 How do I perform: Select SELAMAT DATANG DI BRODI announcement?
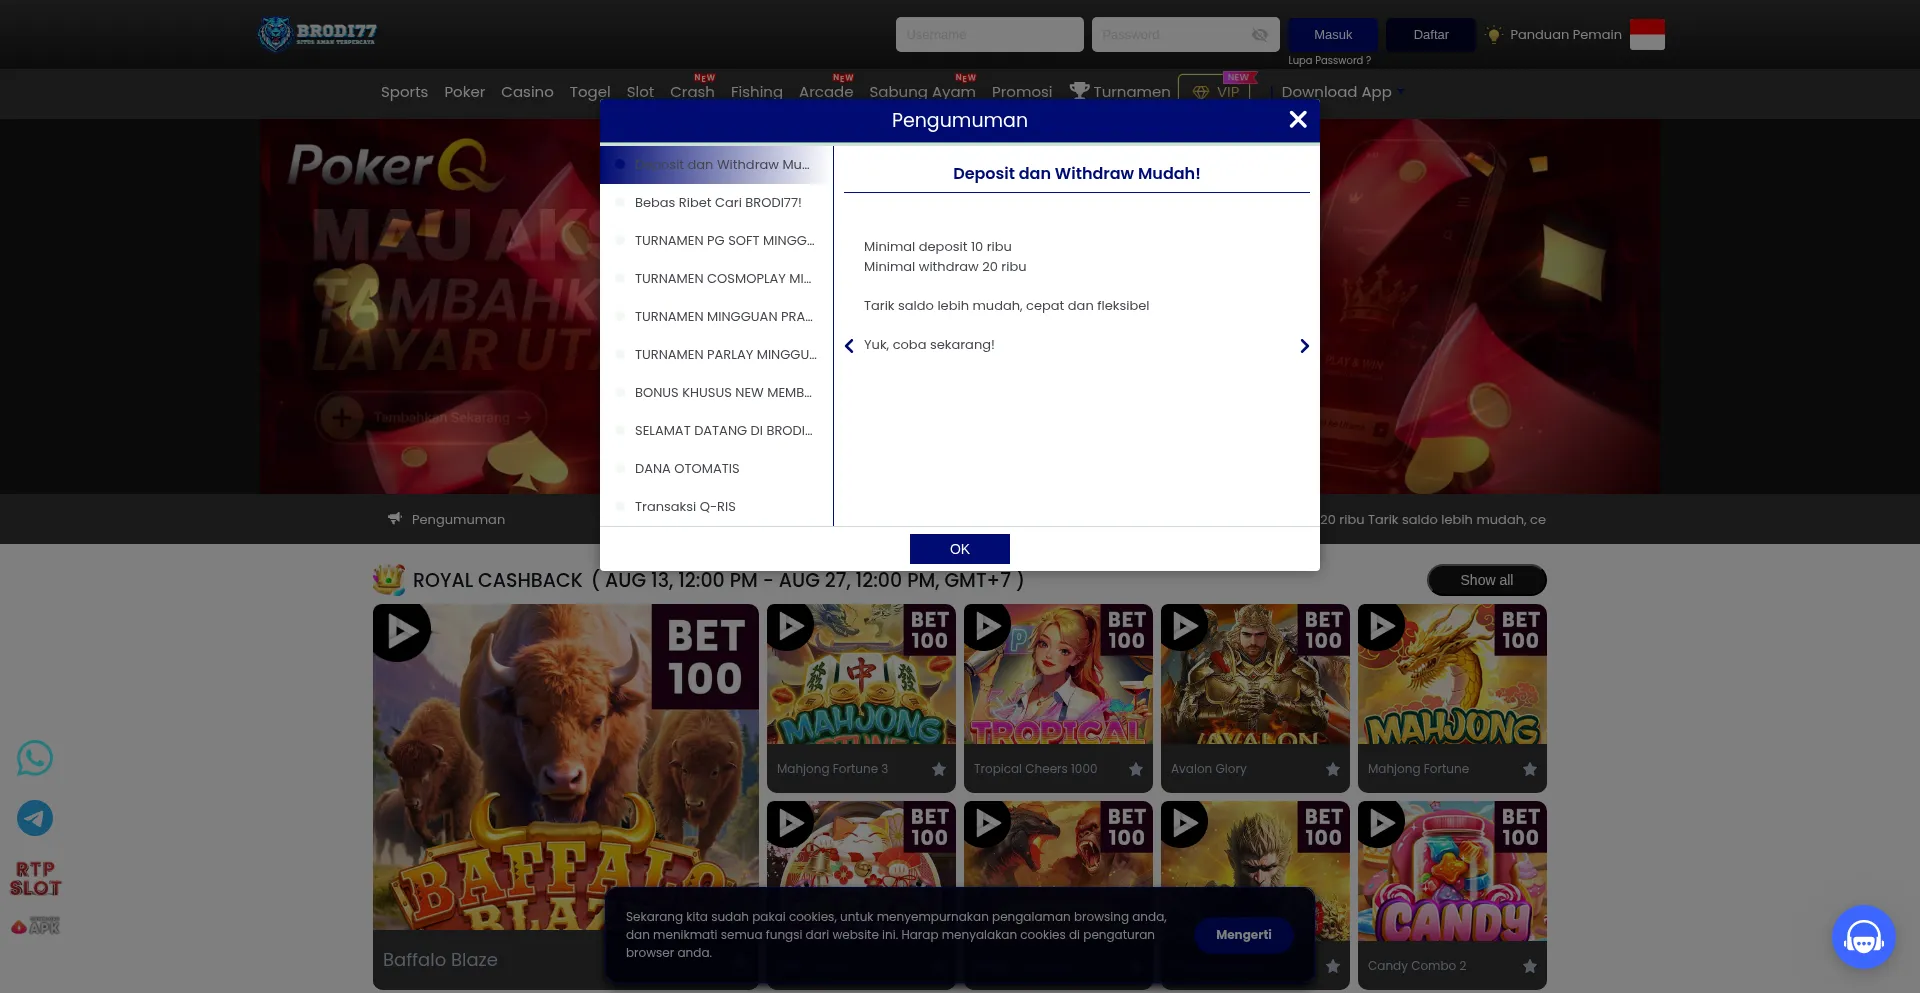[716, 431]
